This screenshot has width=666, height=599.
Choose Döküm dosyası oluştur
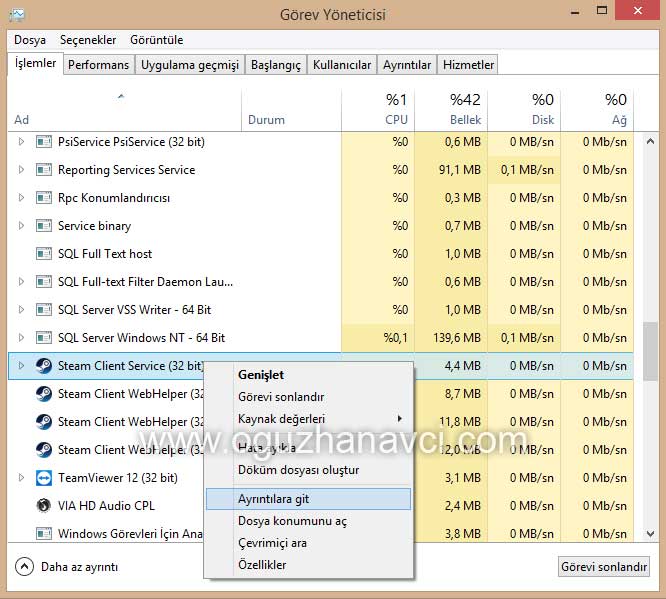coord(308,470)
